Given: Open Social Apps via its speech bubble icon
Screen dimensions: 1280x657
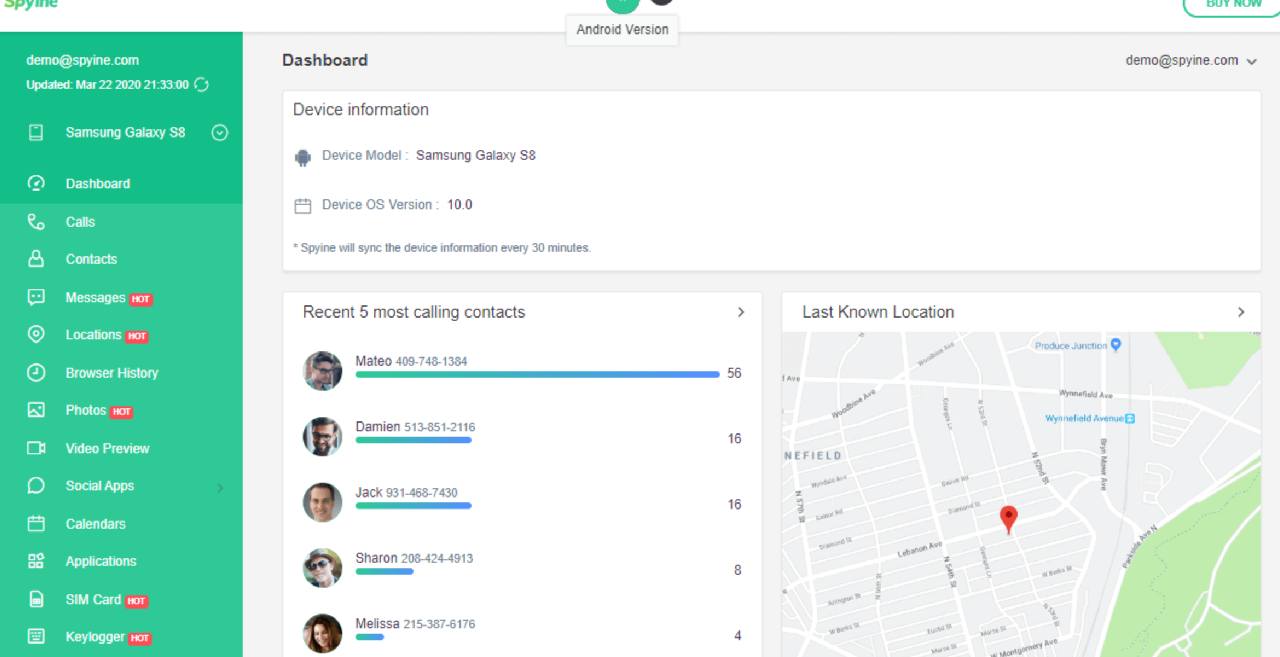Looking at the screenshot, I should pyautogui.click(x=36, y=486).
